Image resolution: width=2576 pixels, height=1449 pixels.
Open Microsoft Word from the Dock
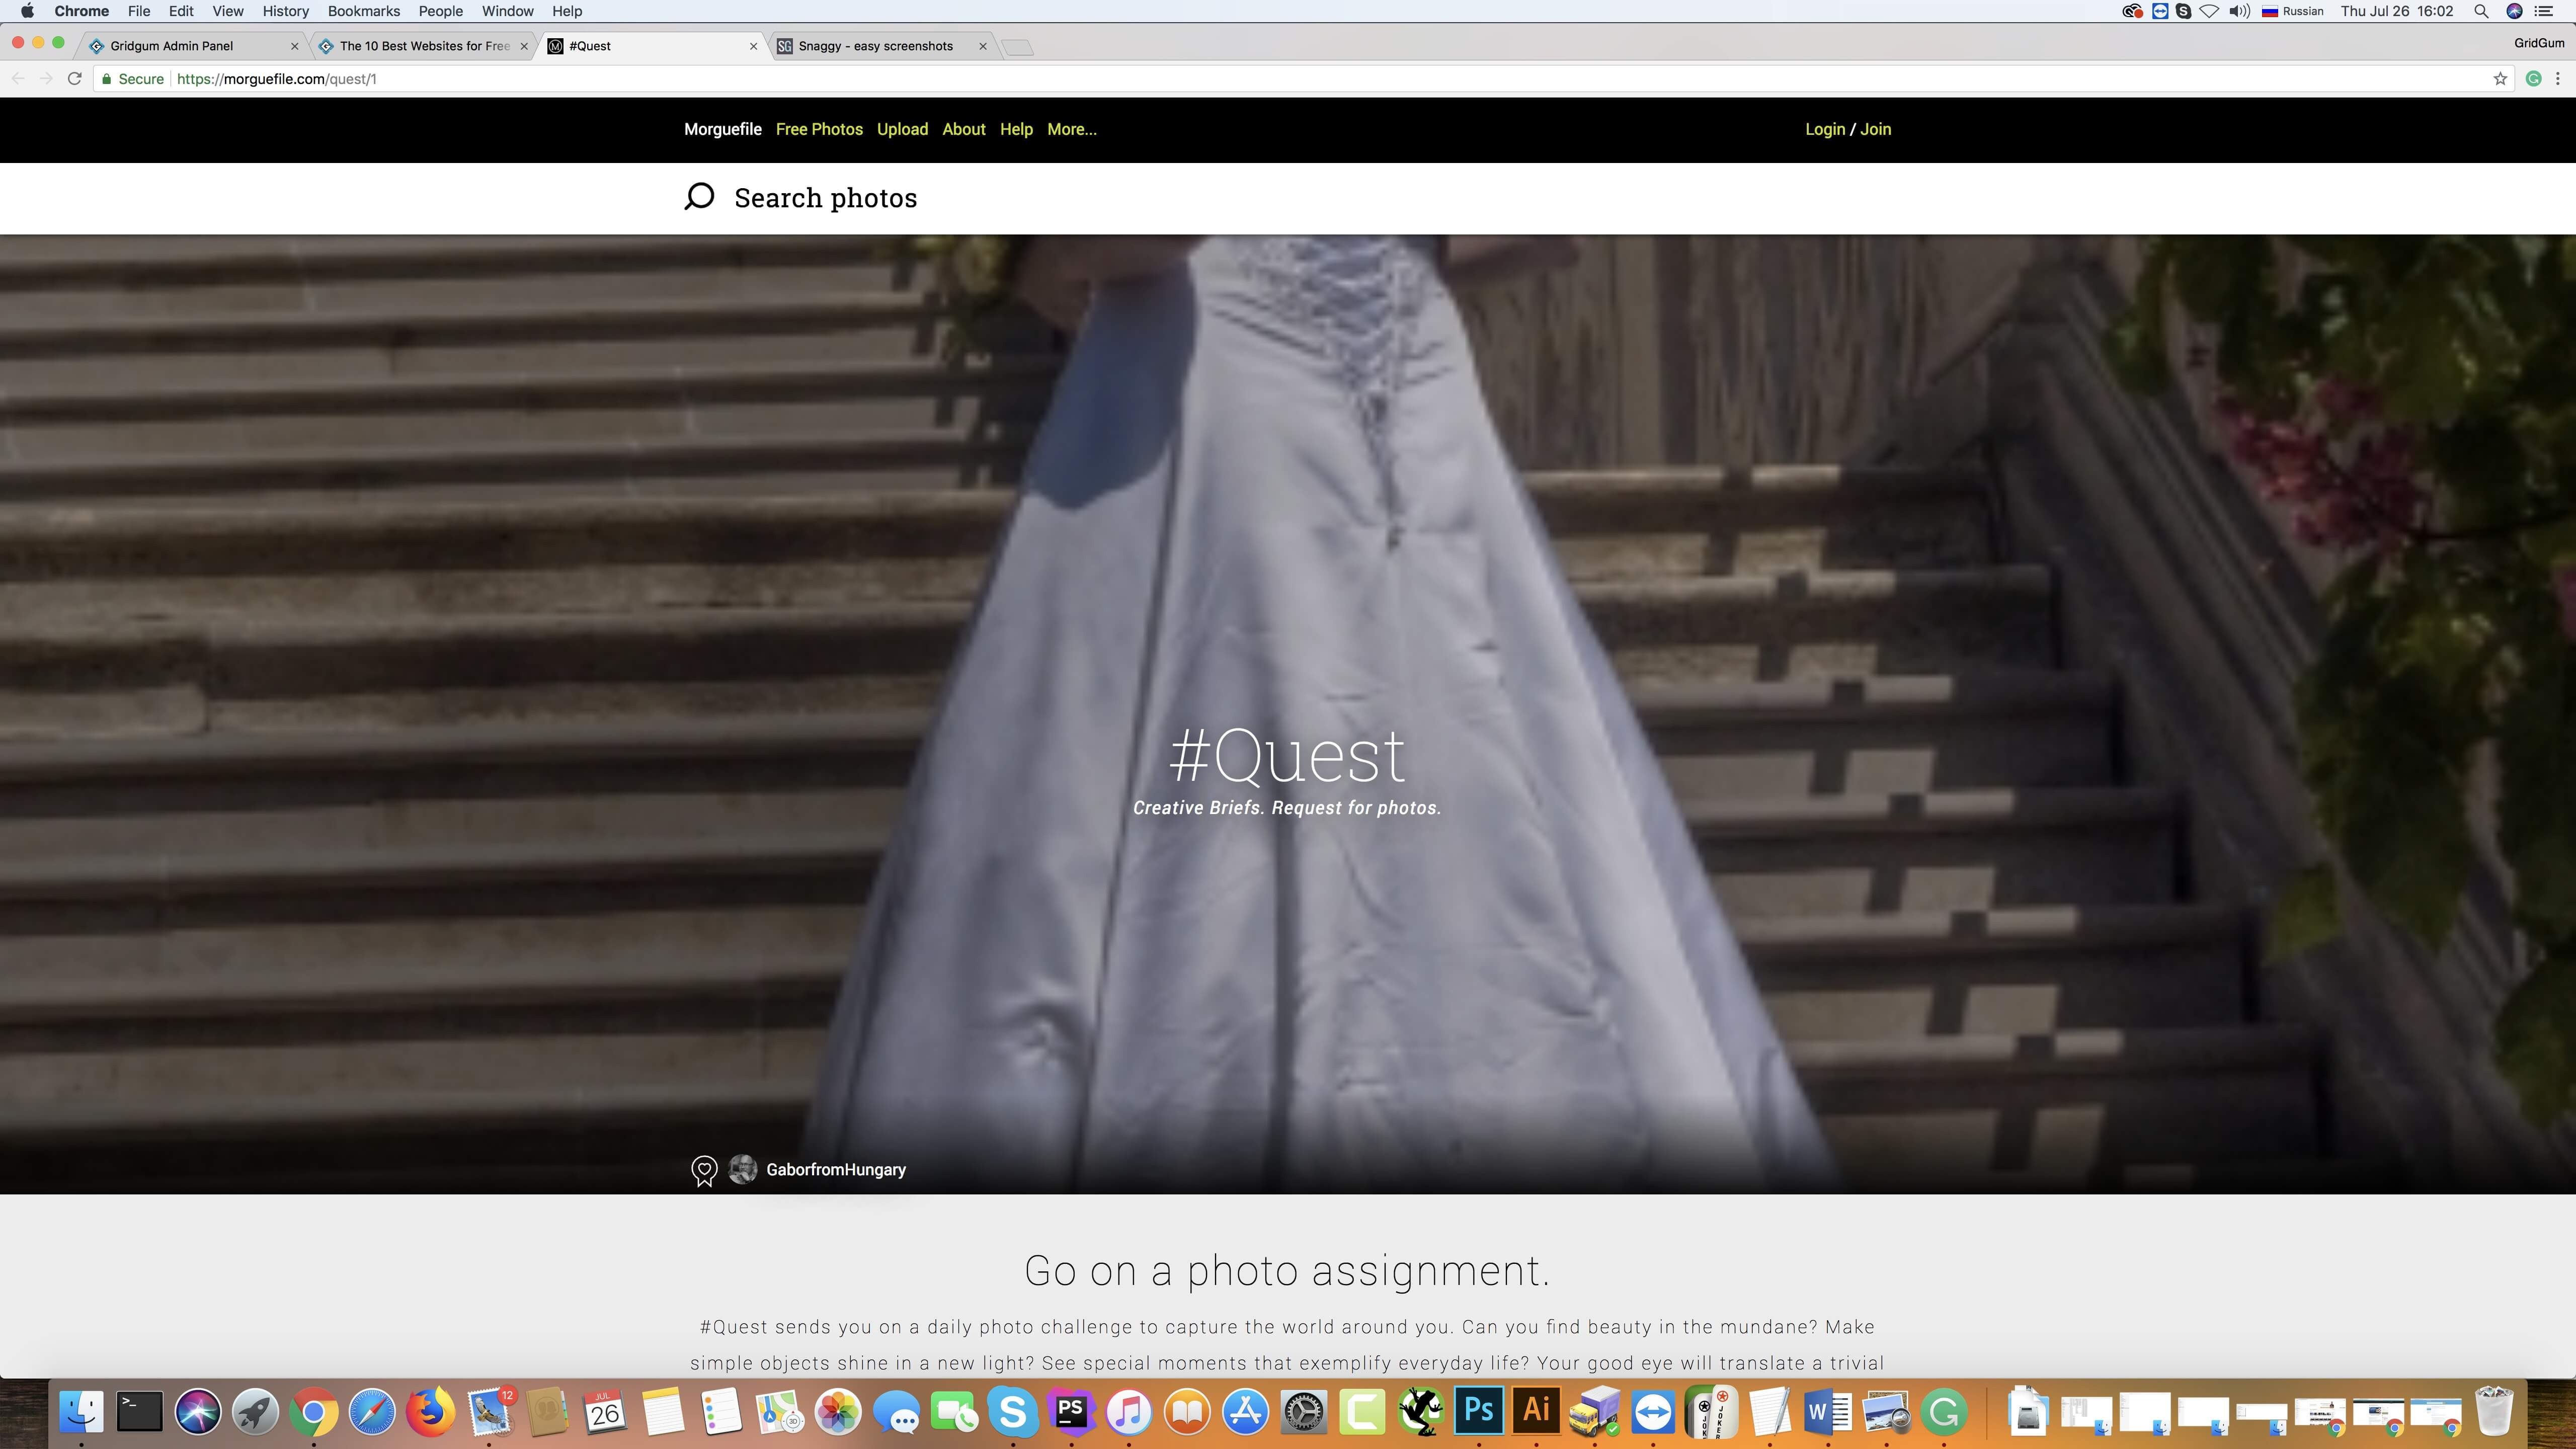(x=1827, y=1412)
